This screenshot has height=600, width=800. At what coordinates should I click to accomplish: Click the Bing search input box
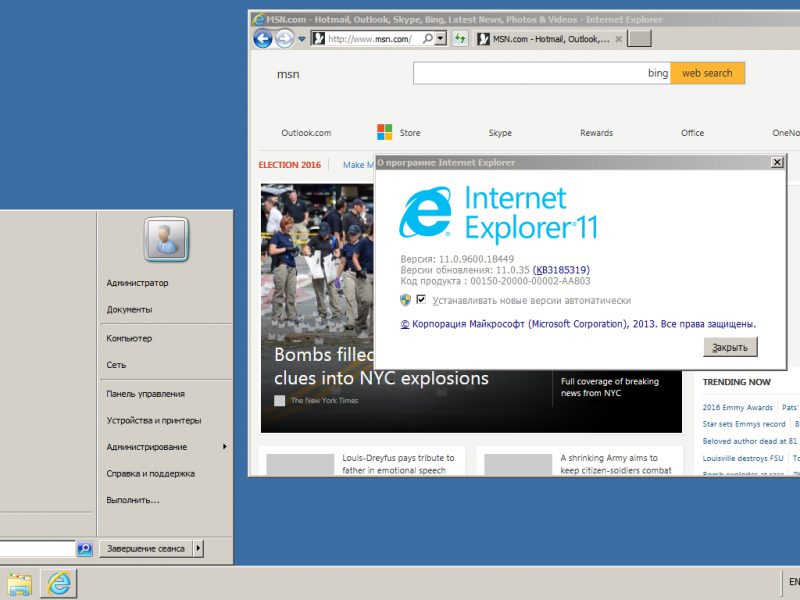click(541, 73)
